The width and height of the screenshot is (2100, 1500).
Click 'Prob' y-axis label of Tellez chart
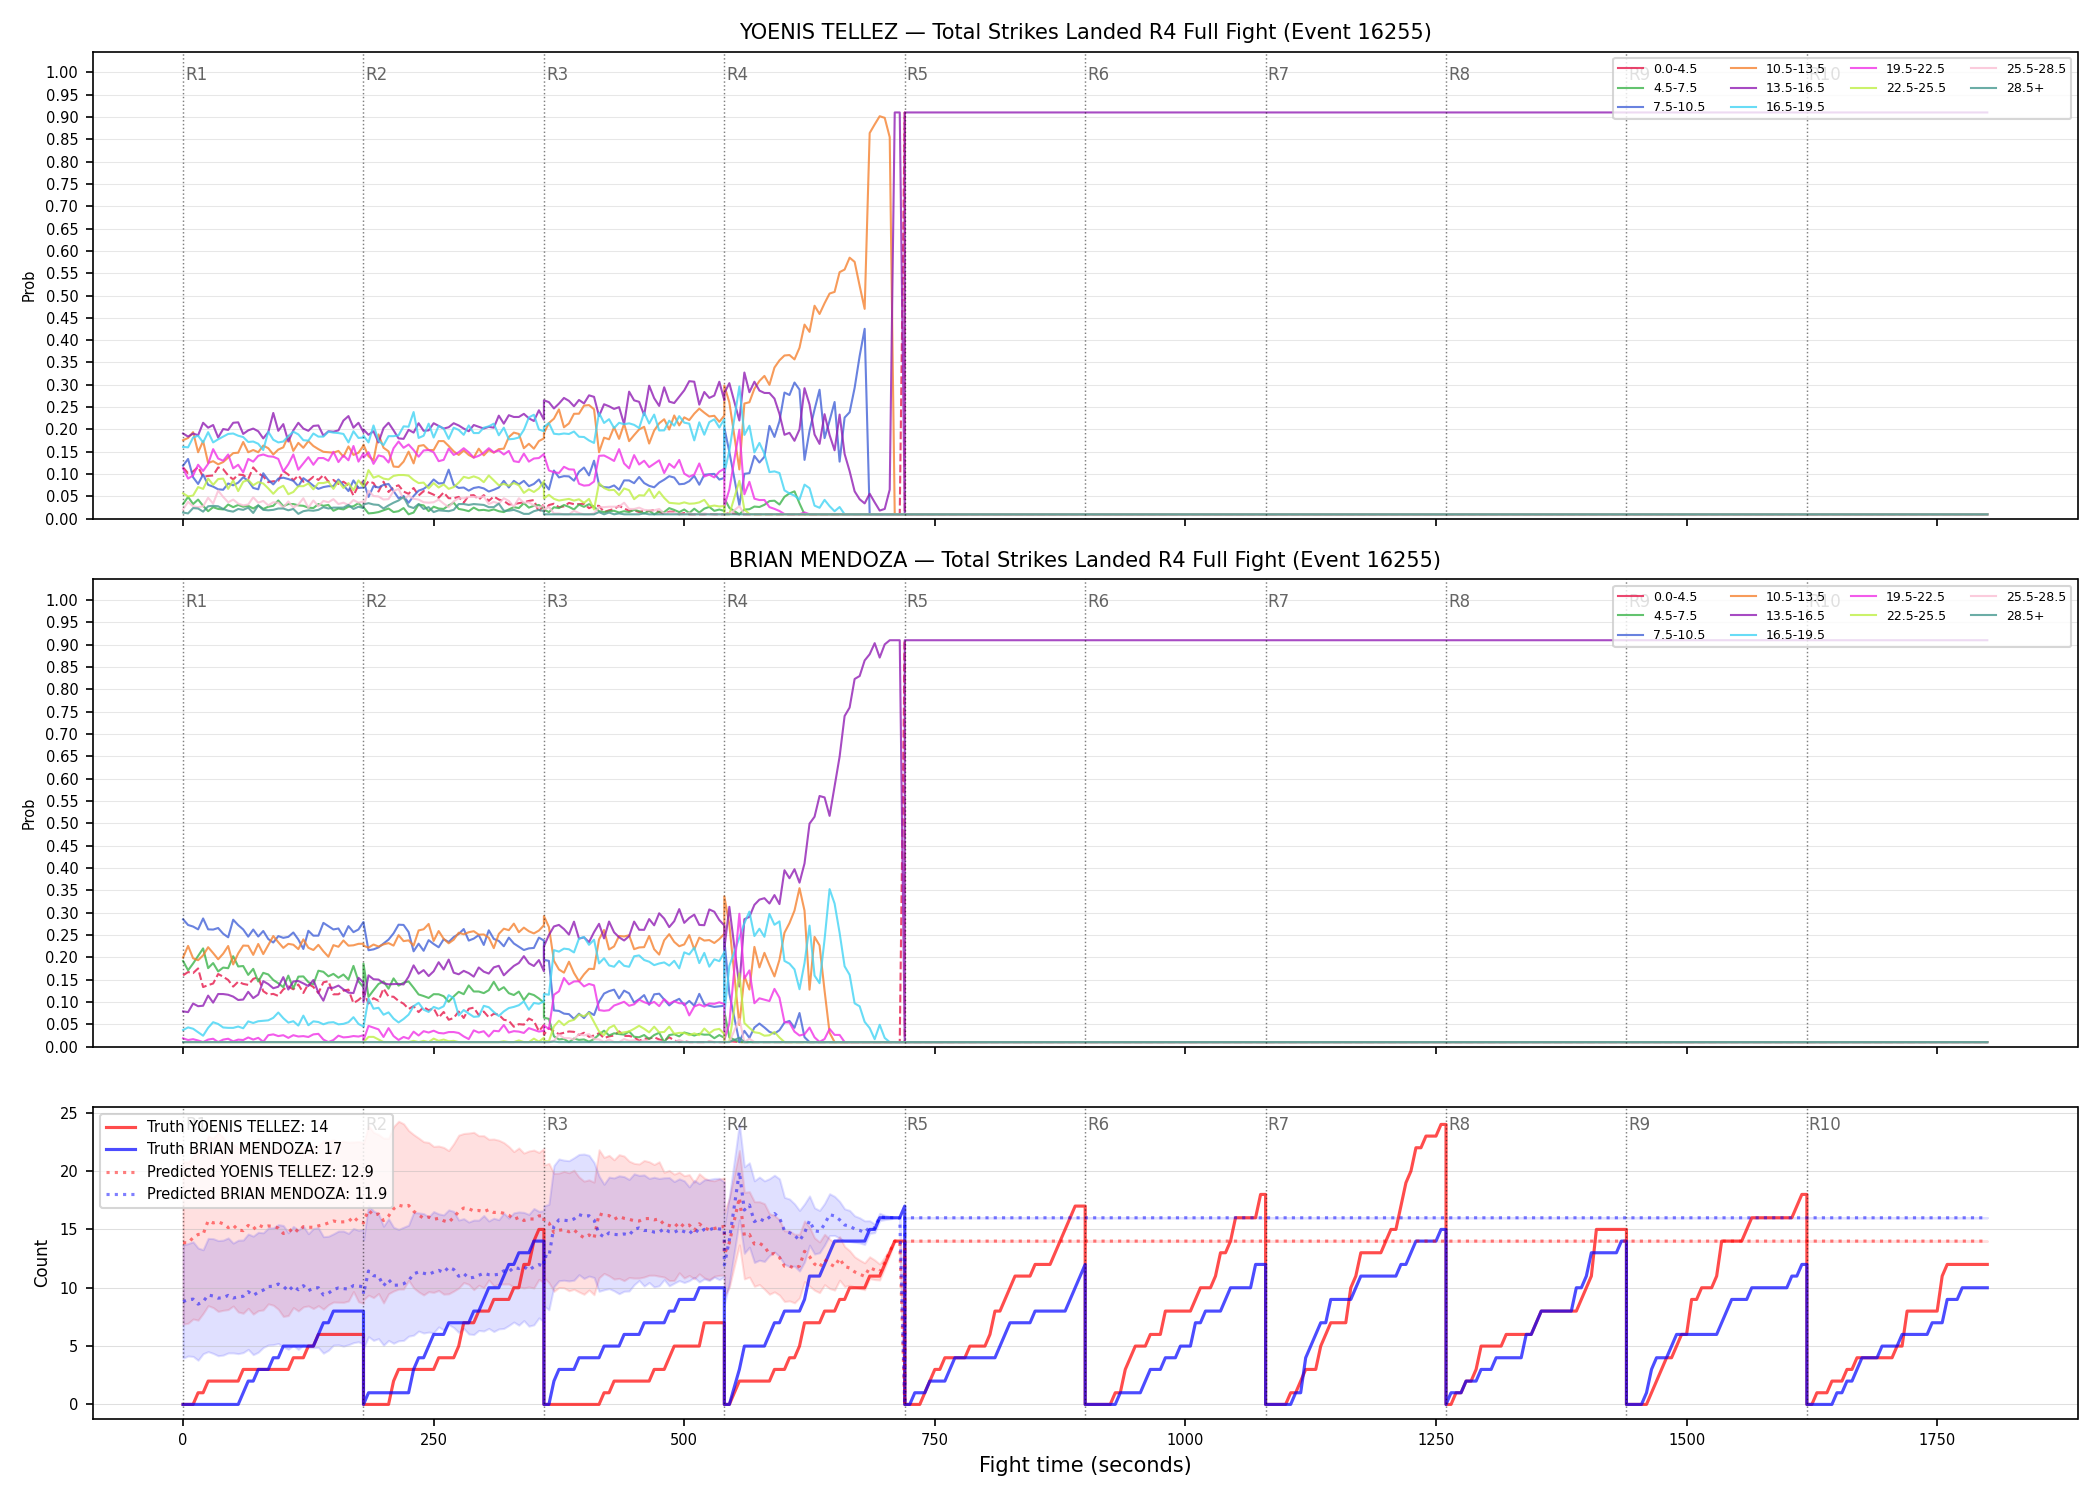[29, 286]
